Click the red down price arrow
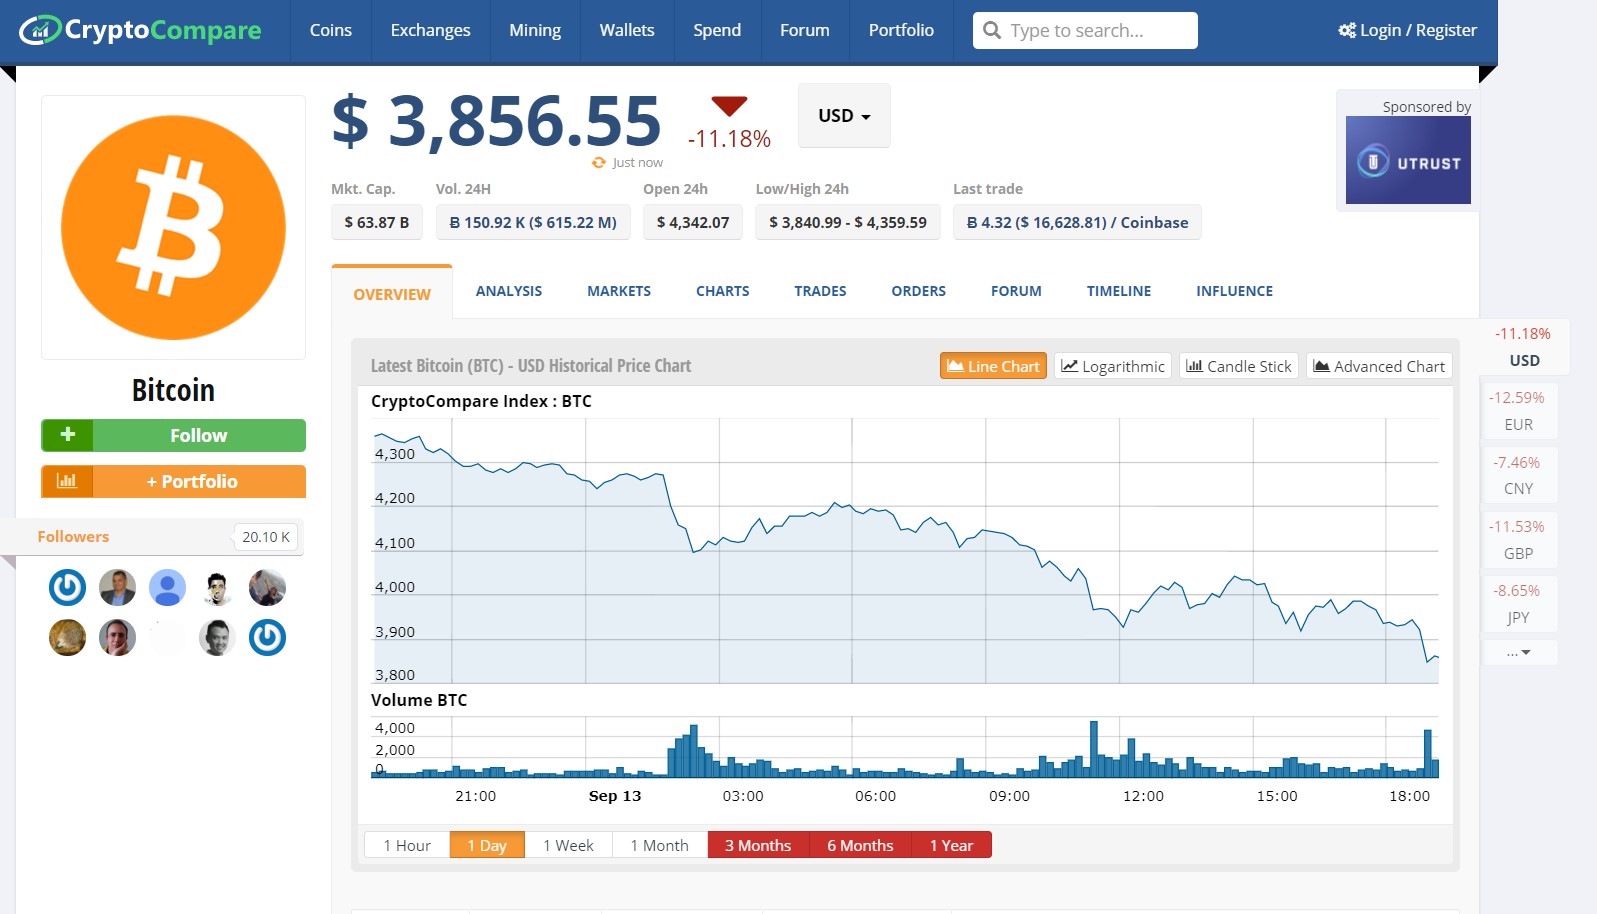 [729, 106]
